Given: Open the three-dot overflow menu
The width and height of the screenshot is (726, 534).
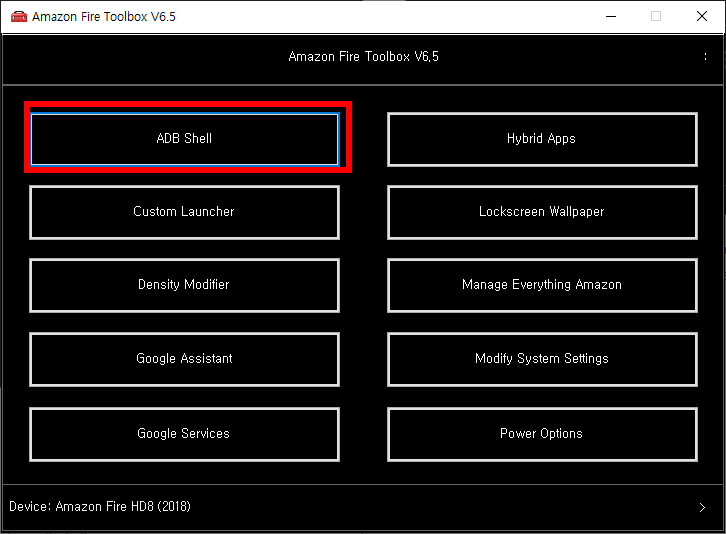Looking at the screenshot, I should click(705, 57).
